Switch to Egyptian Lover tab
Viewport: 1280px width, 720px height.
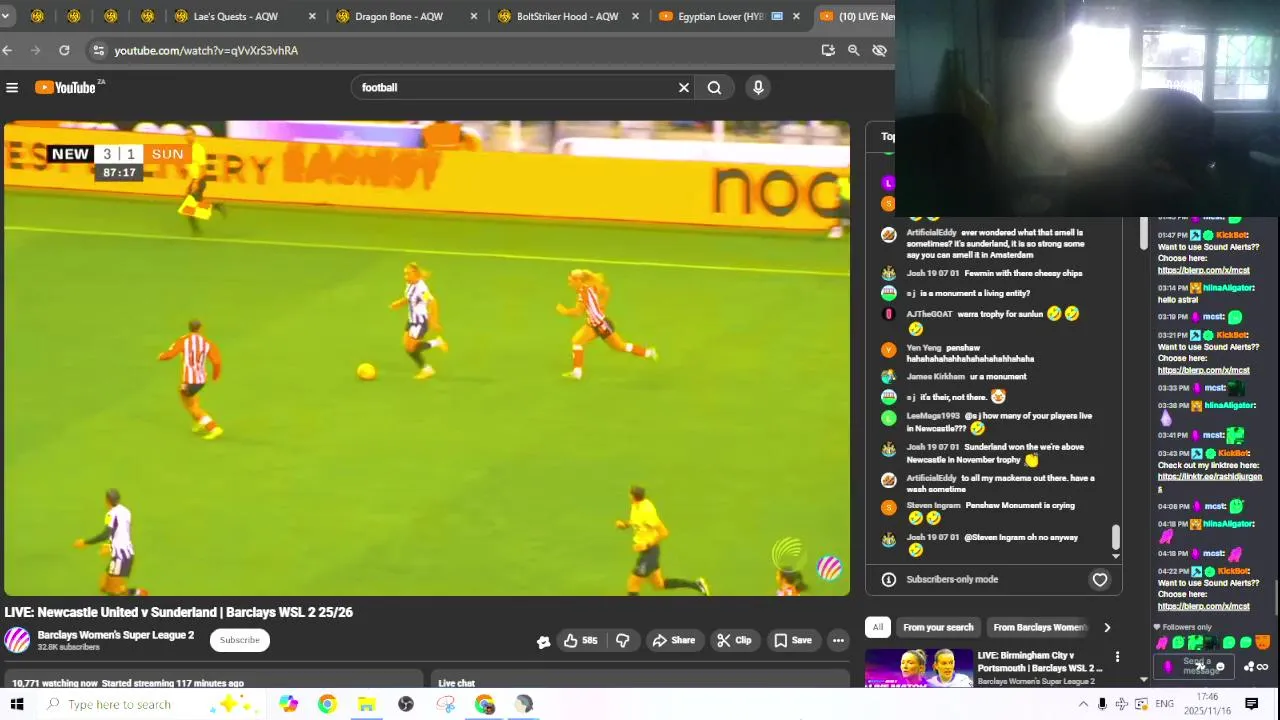point(720,16)
